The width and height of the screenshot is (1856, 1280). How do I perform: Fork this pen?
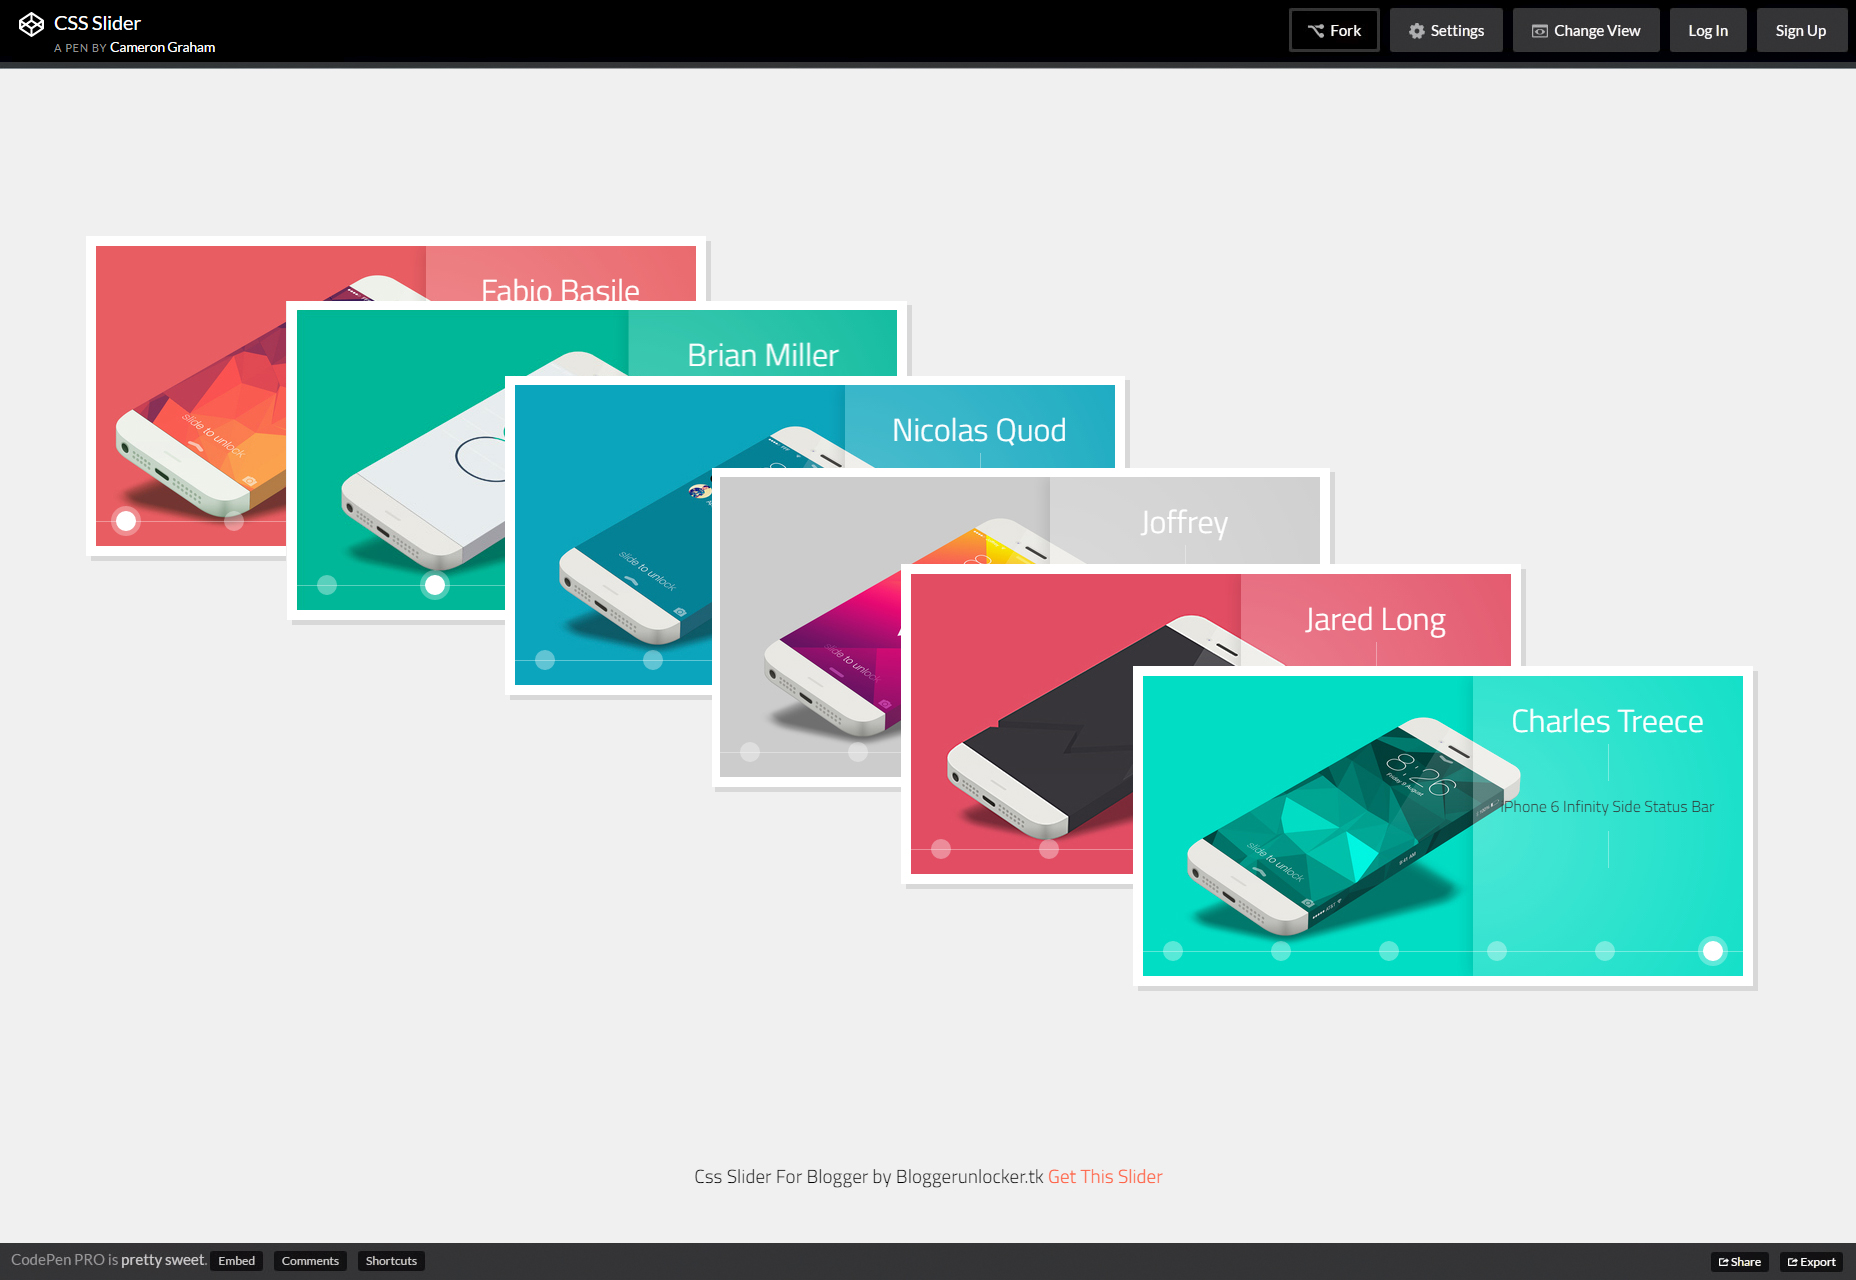click(1334, 31)
